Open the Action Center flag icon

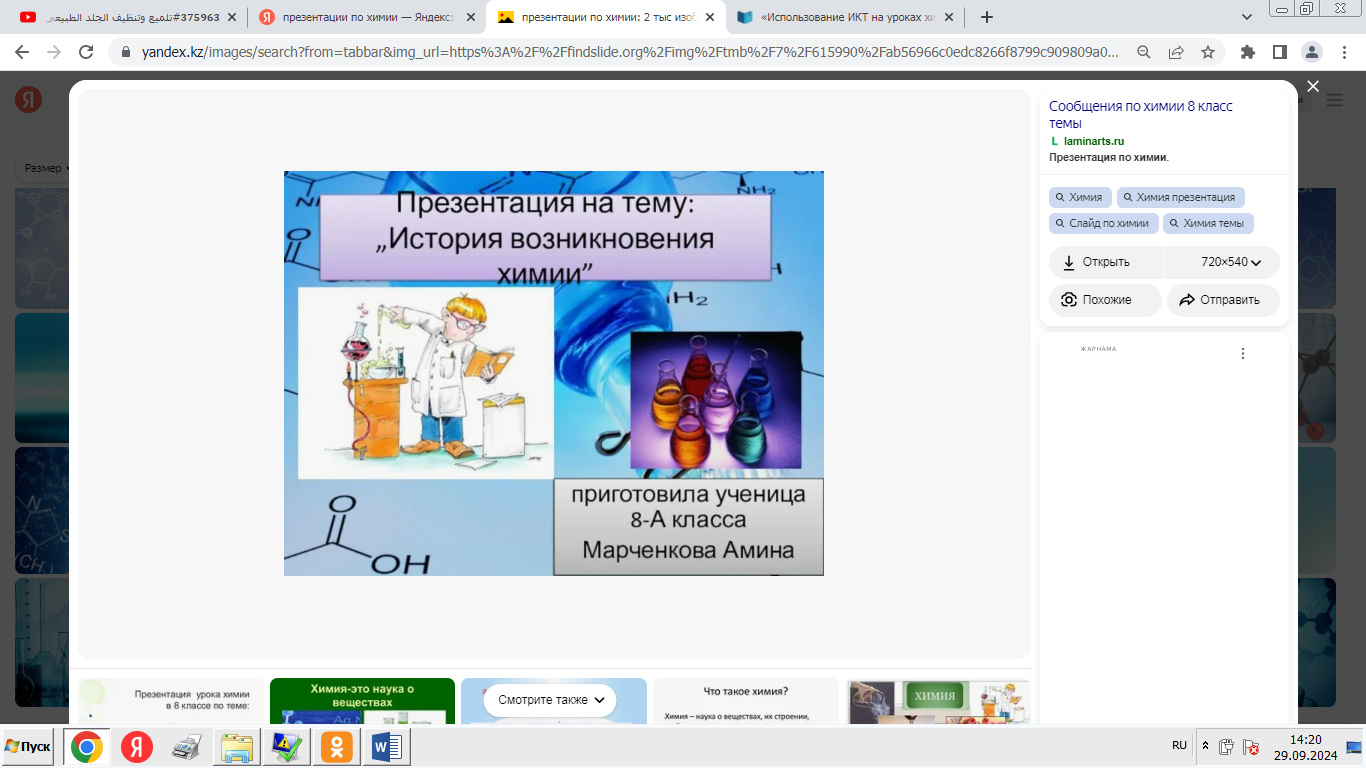click(x=1250, y=747)
